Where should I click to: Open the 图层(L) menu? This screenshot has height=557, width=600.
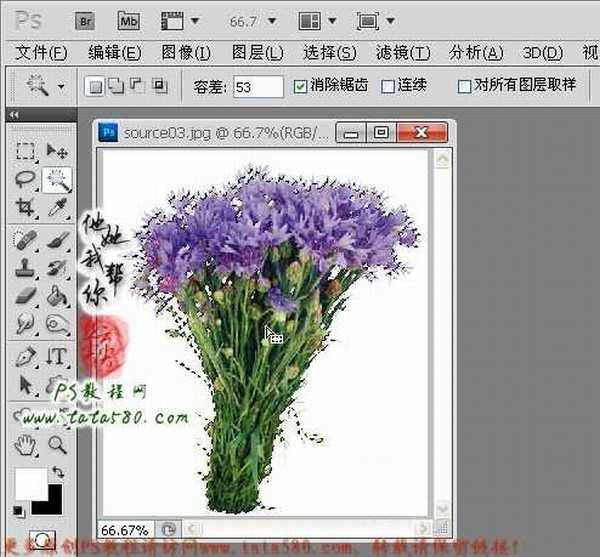[258, 53]
